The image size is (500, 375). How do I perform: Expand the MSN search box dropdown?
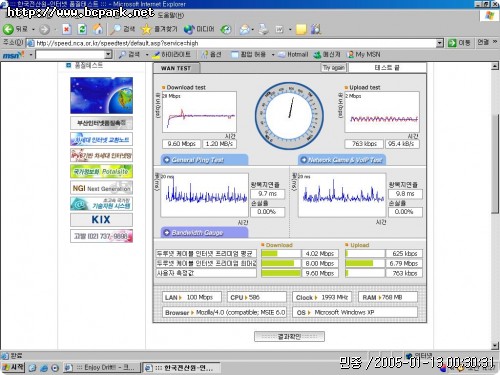point(108,54)
